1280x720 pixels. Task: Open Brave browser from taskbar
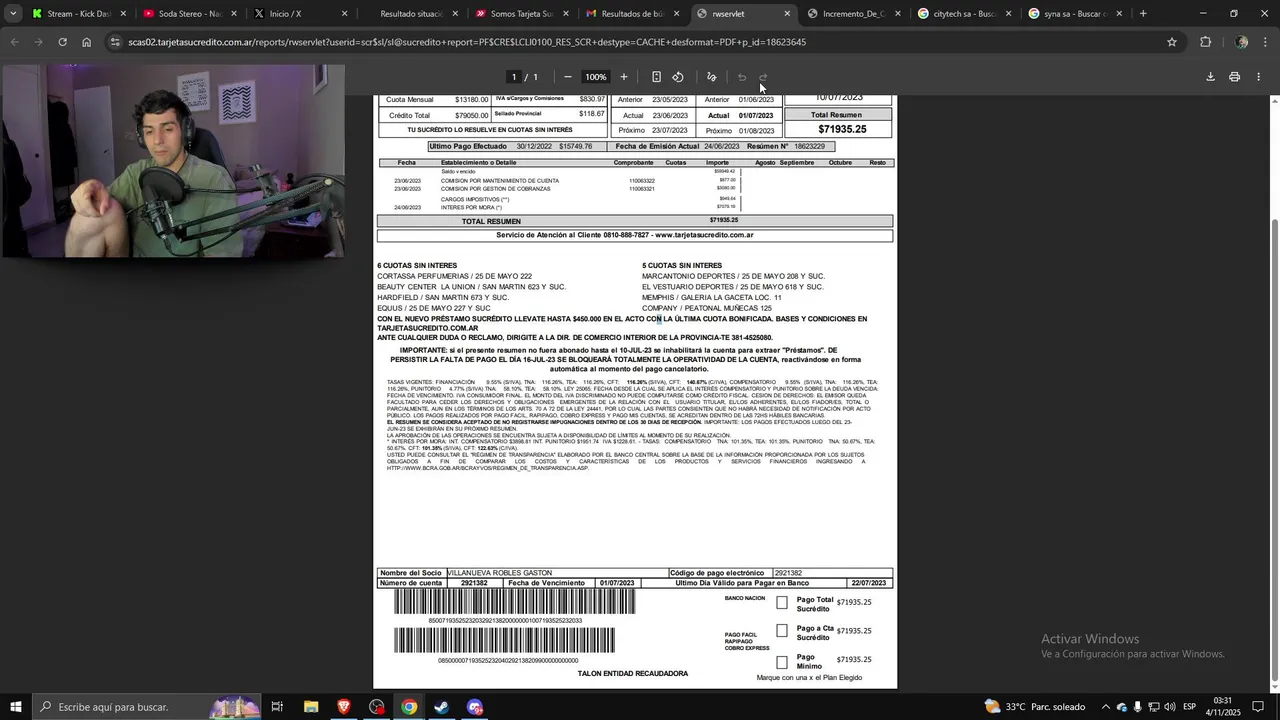point(344,707)
